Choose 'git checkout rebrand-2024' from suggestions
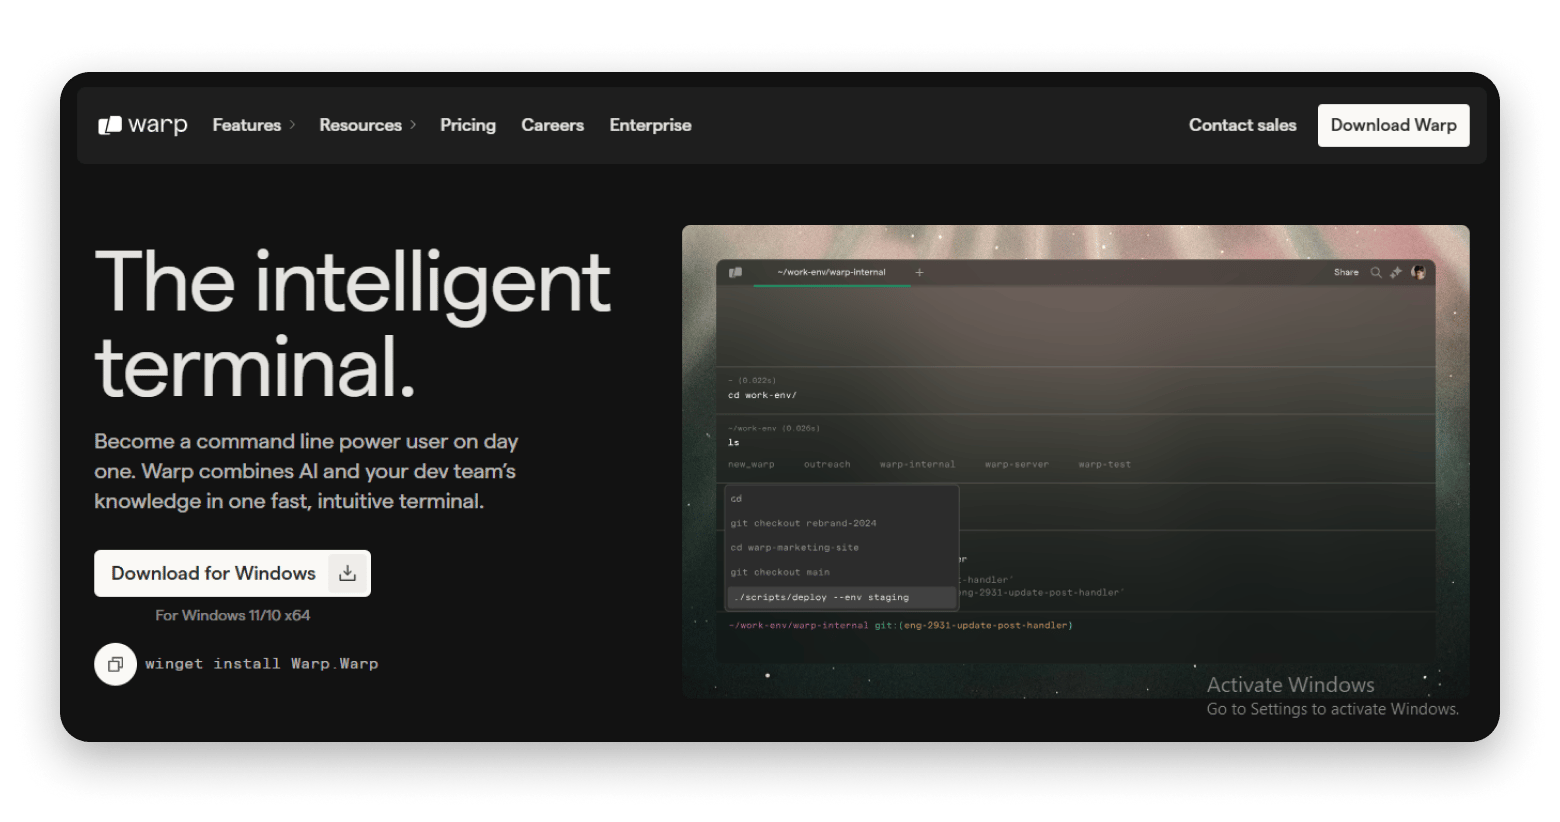Screen dimensions: 1560x822 coord(803,523)
